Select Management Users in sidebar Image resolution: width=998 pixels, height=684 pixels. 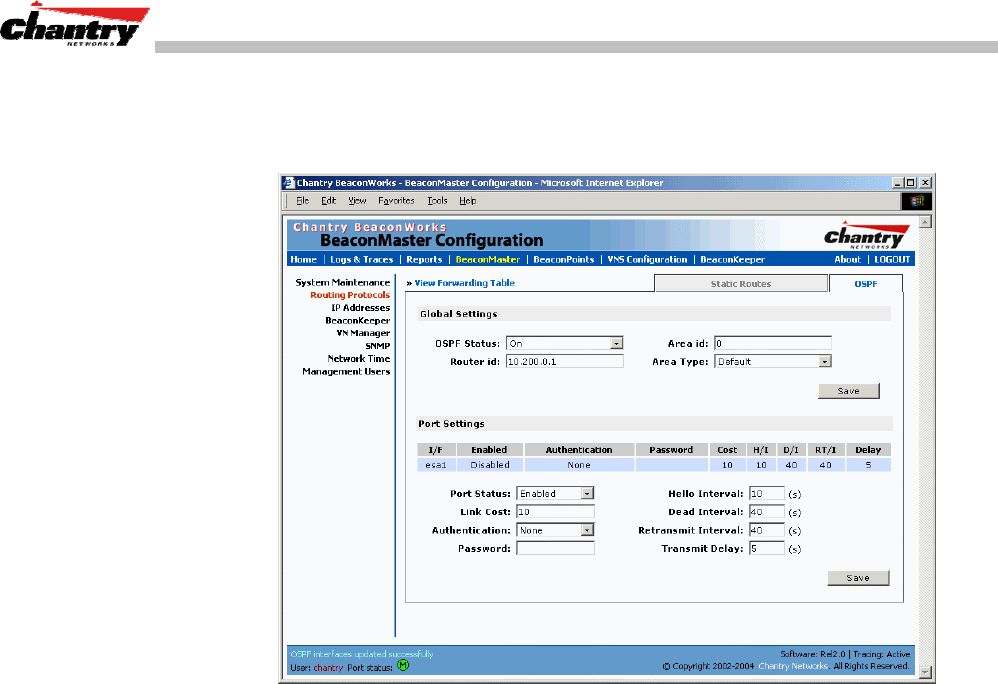point(346,372)
